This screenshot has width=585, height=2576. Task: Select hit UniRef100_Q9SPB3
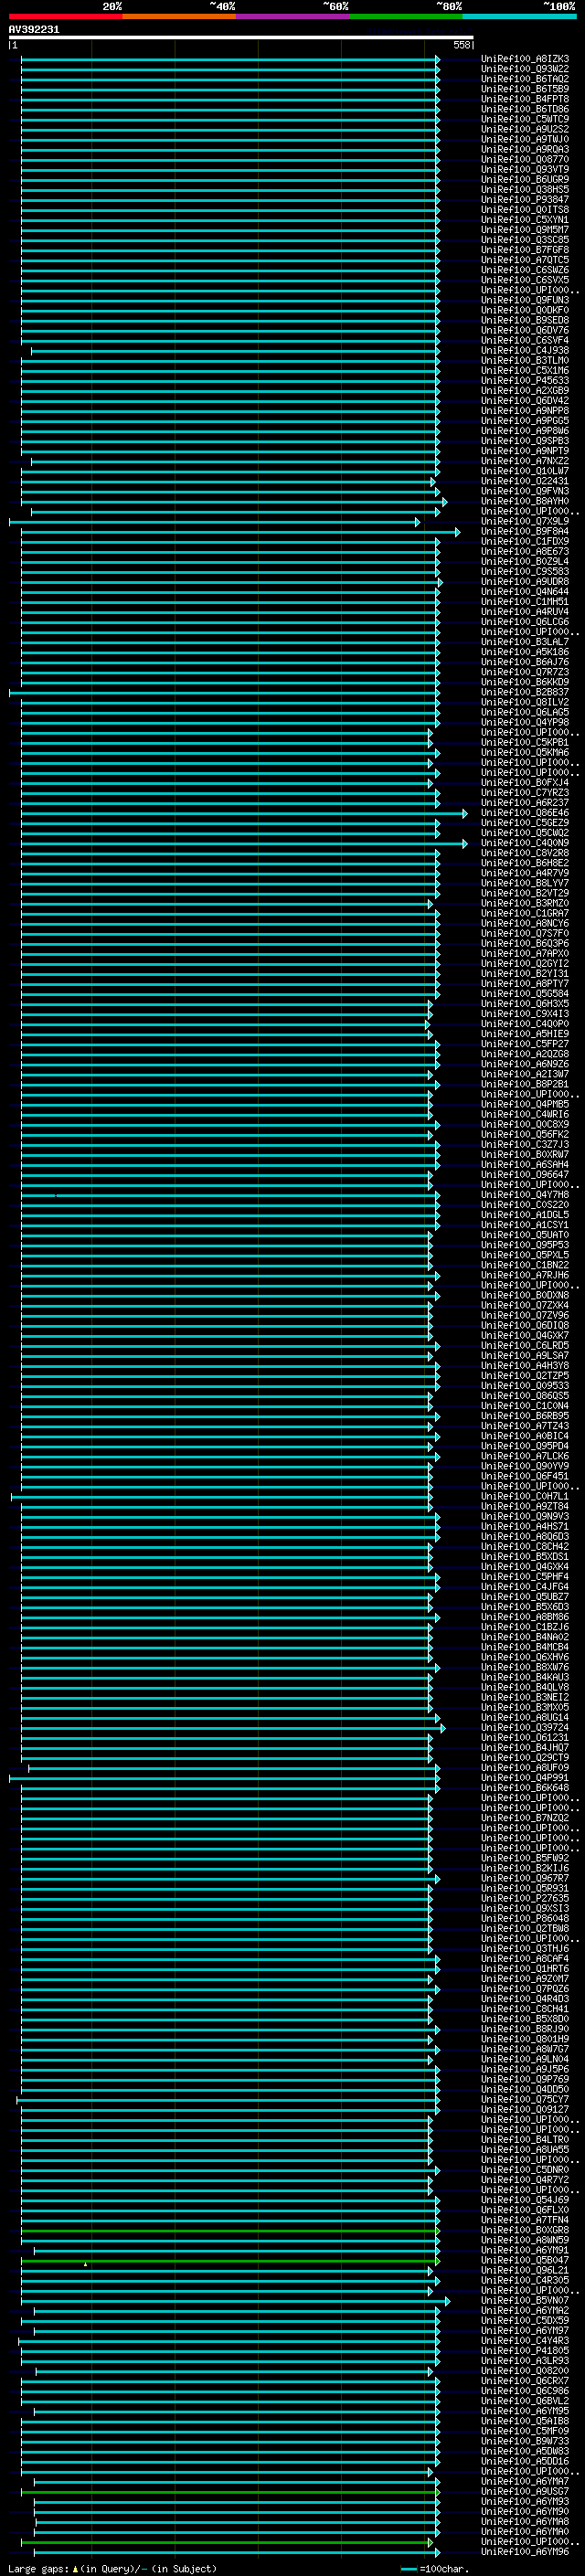coord(525,441)
